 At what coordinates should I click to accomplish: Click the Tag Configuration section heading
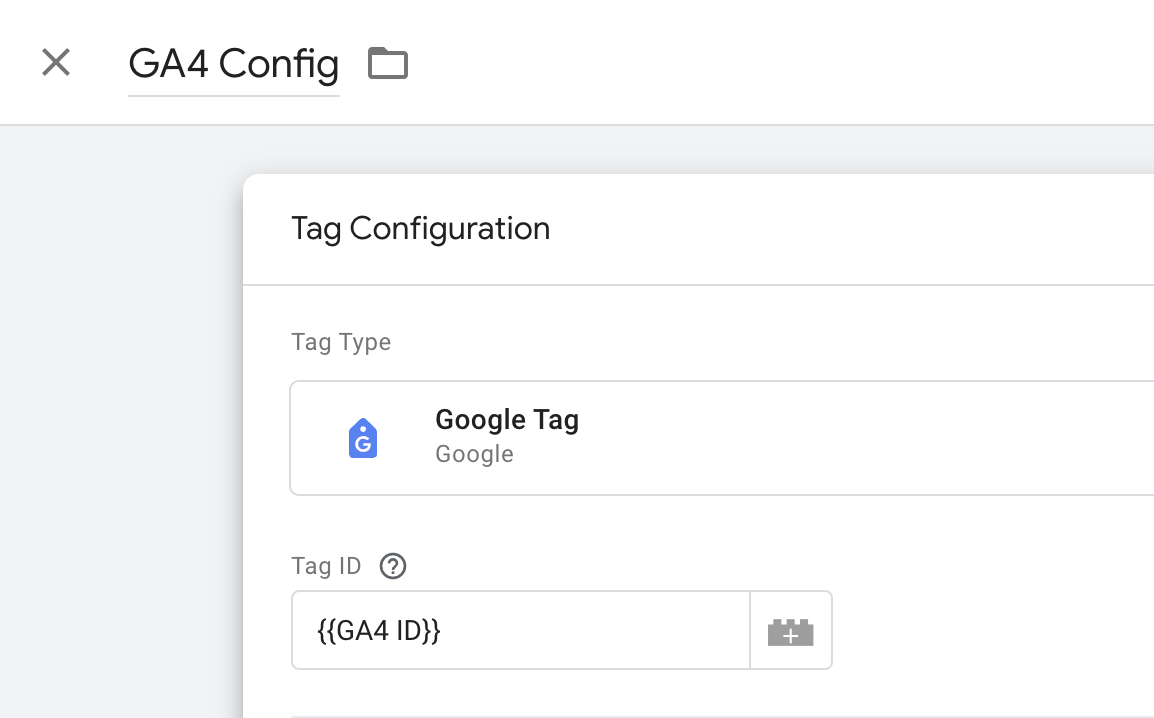click(420, 228)
